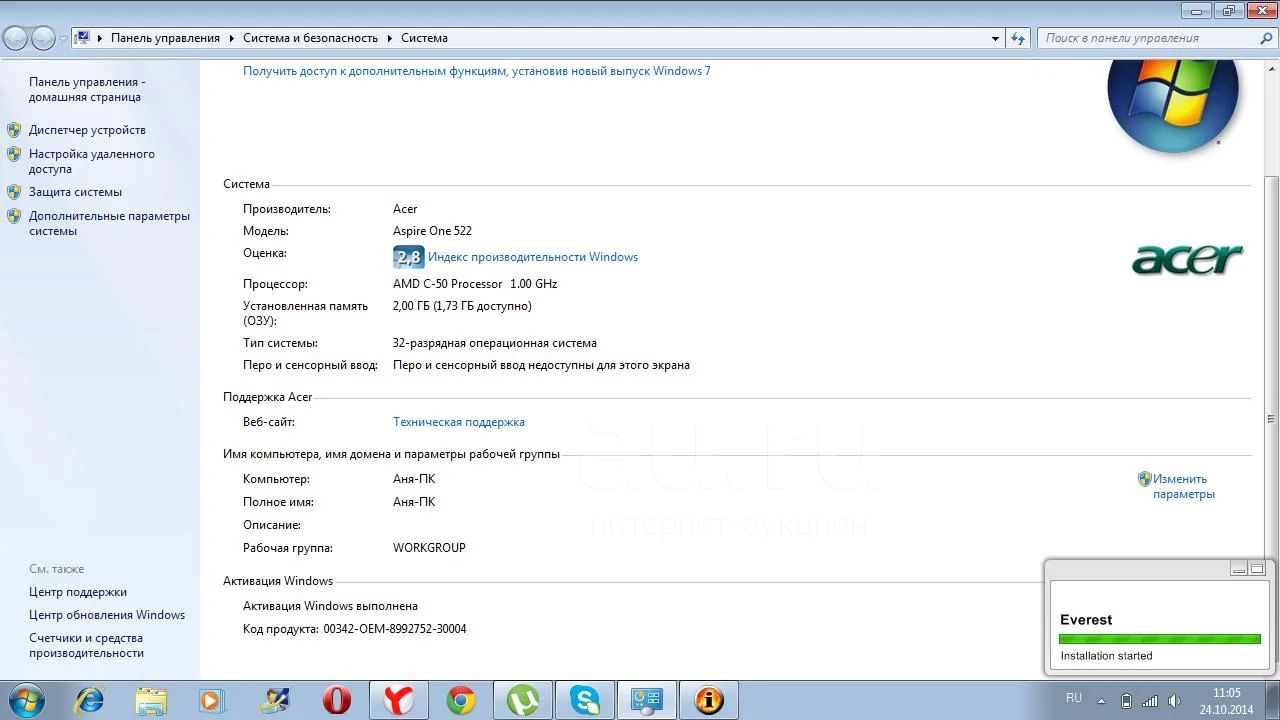Image resolution: width=1280 pixels, height=720 pixels.
Task: Open the Windows Start menu
Action: pyautogui.click(x=25, y=700)
